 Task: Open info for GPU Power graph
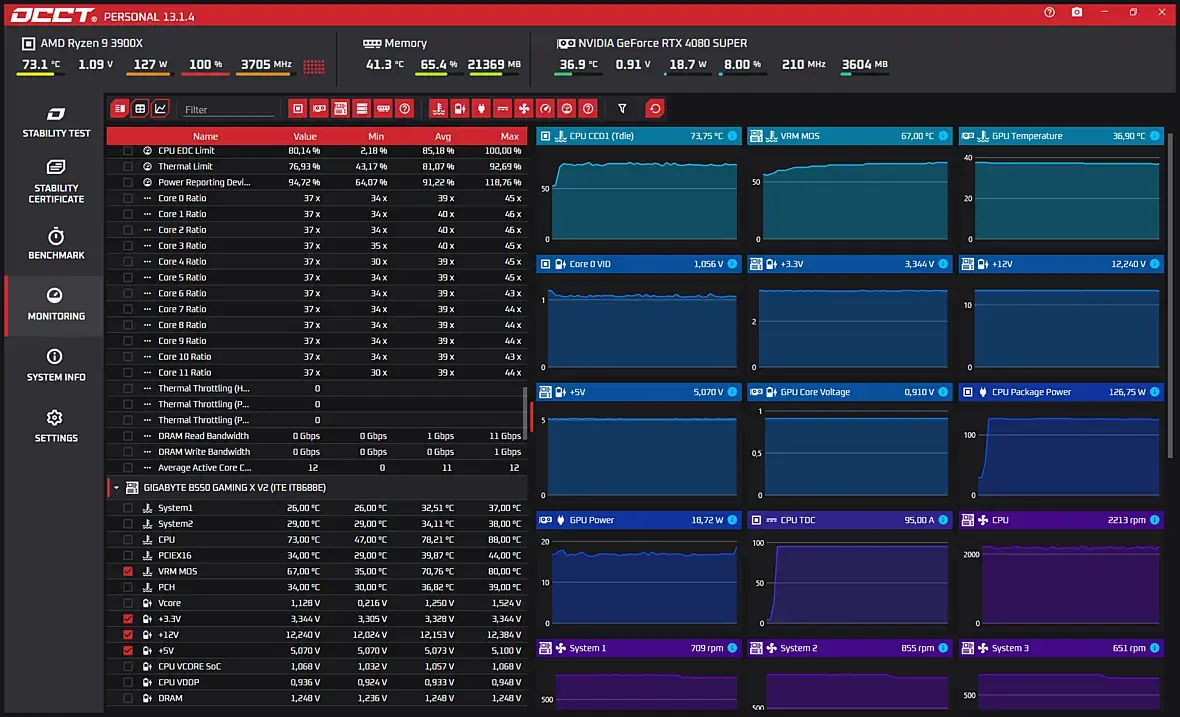pyautogui.click(x=732, y=520)
